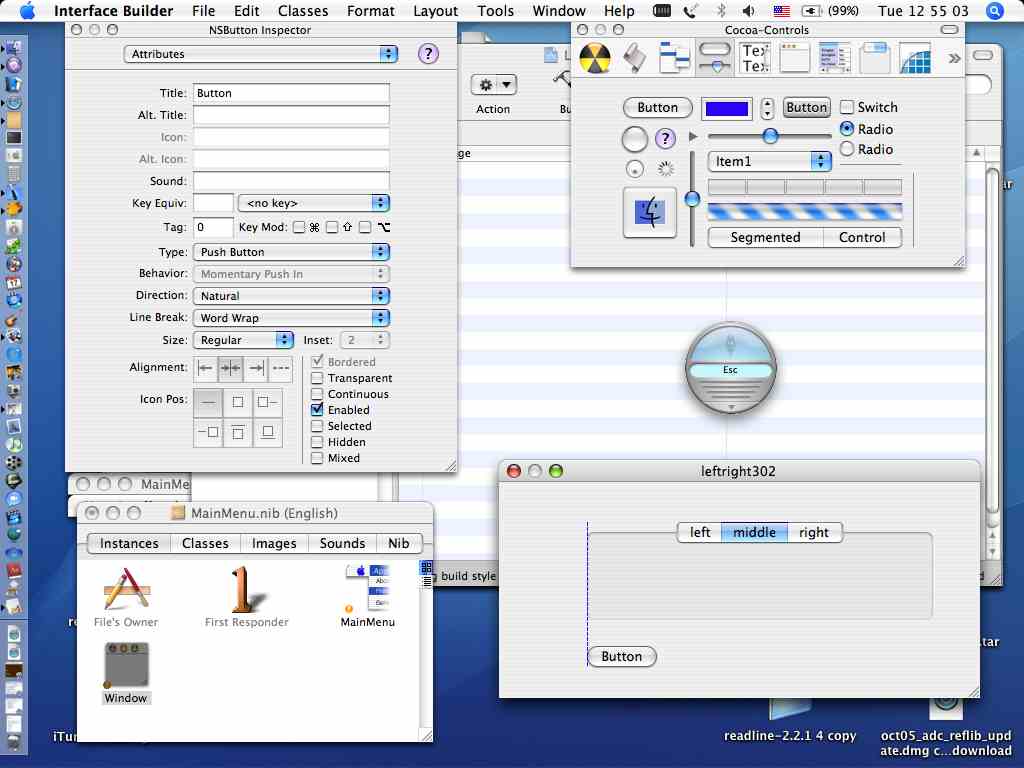Choose center text alignment in inspector
Viewport: 1024px width, 768px height.
(231, 368)
